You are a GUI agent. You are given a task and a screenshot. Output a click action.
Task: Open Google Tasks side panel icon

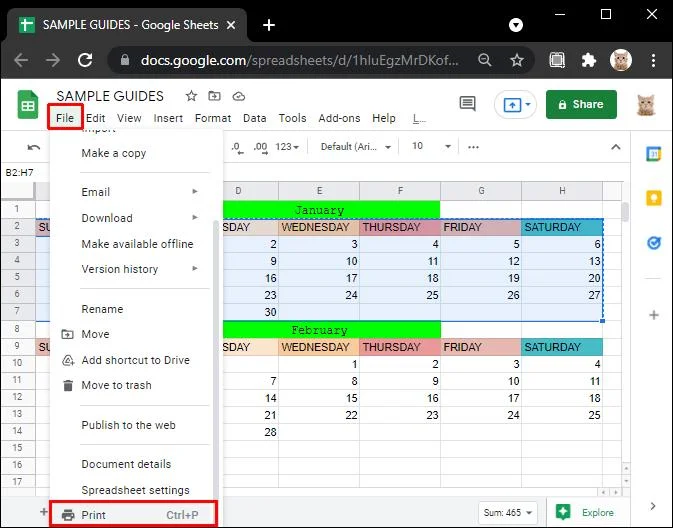click(x=653, y=243)
